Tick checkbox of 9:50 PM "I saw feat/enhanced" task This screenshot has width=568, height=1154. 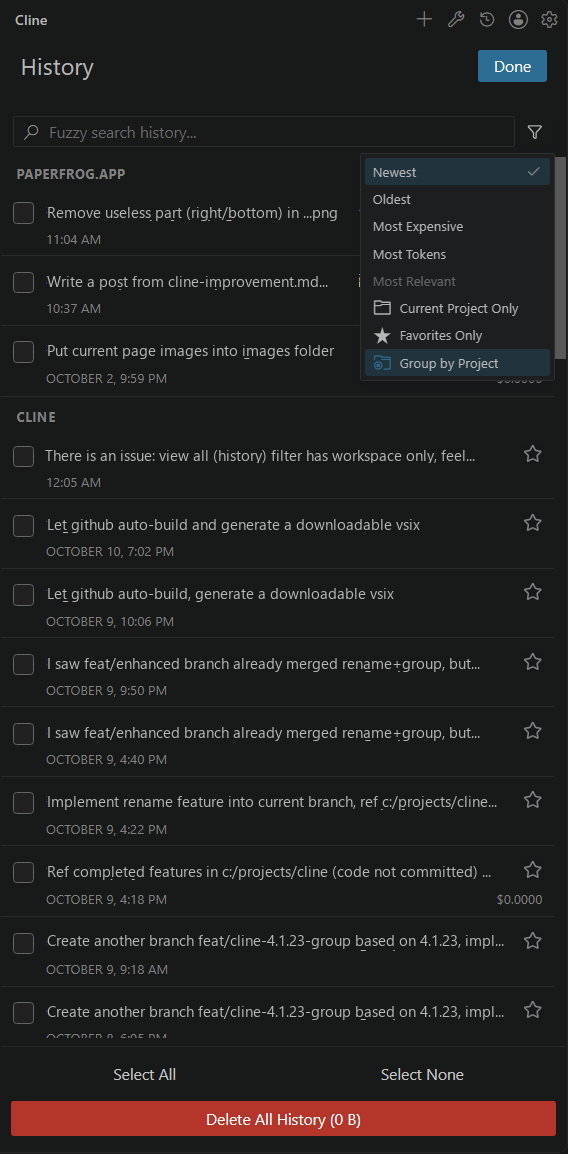24,664
